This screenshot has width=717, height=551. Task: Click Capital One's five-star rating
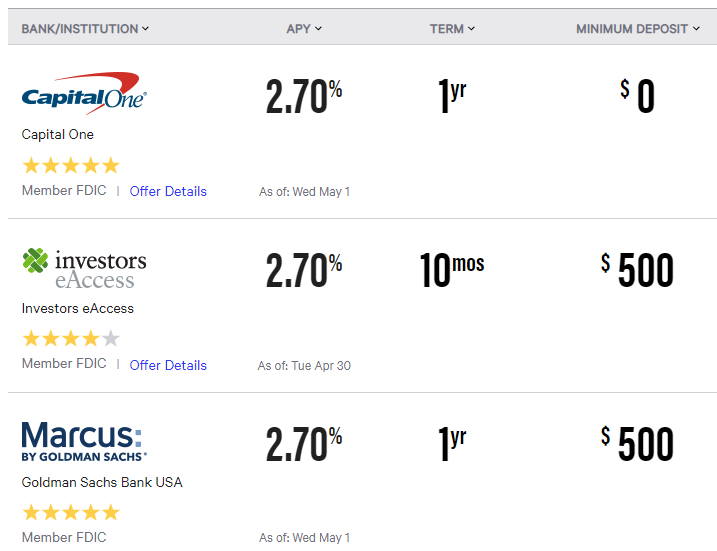tap(71, 166)
